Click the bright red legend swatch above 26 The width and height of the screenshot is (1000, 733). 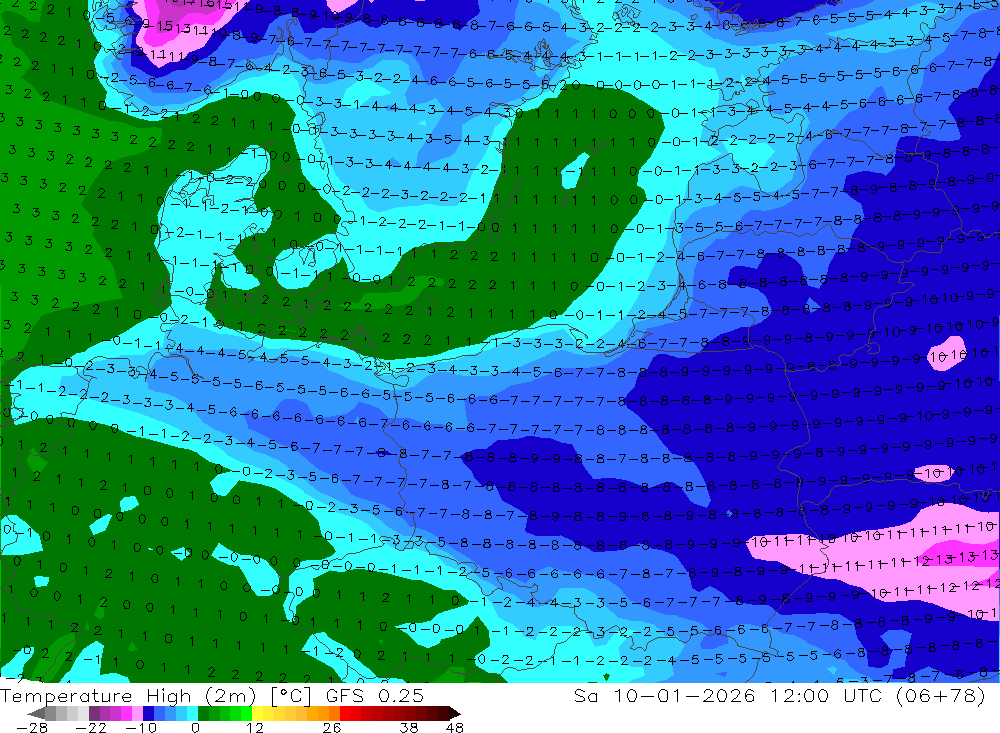point(345,713)
